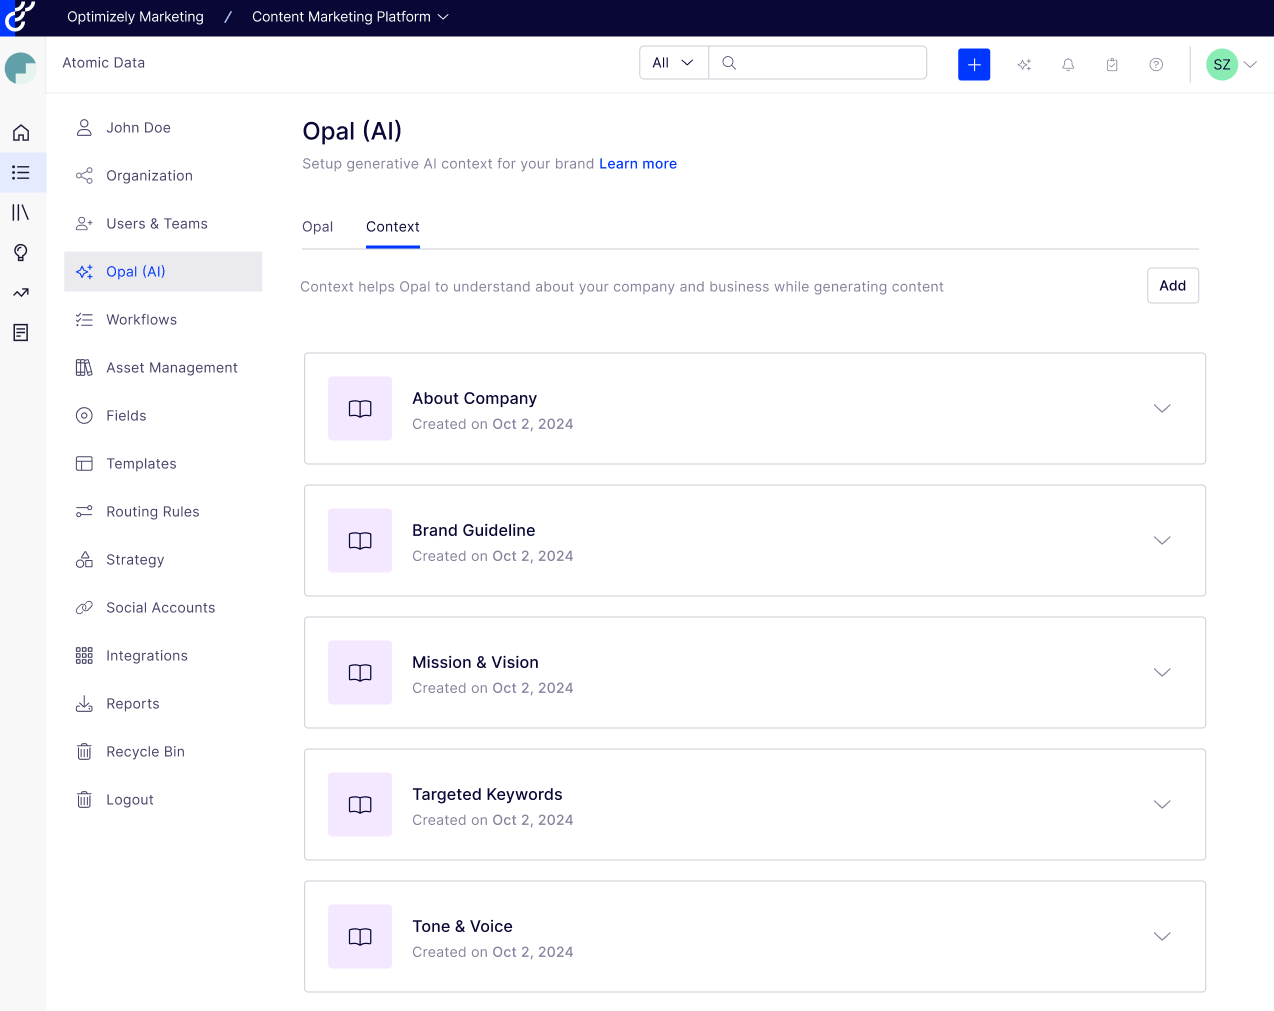Open the Opal AI sparkle icon in header
Viewport: 1274px width, 1011px height.
pos(1024,64)
